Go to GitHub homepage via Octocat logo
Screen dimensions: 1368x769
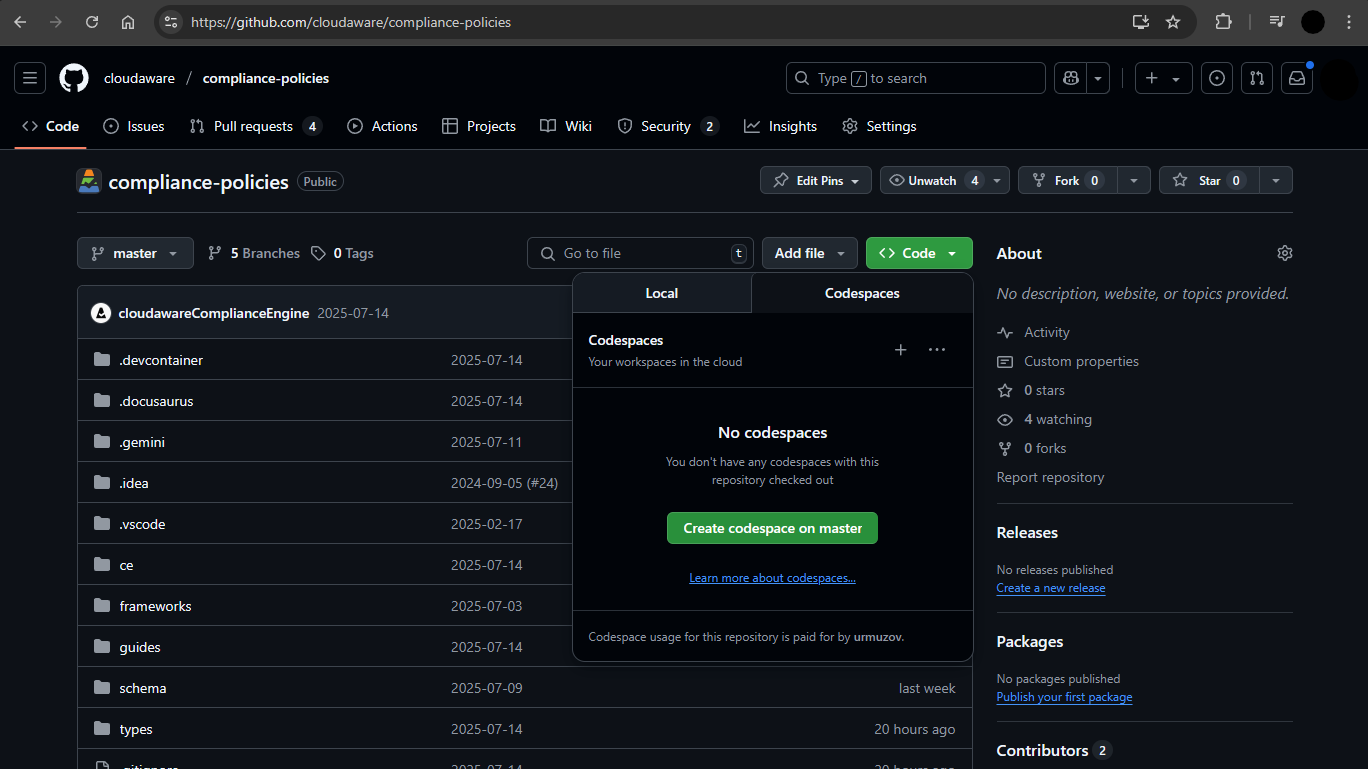pyautogui.click(x=74, y=78)
